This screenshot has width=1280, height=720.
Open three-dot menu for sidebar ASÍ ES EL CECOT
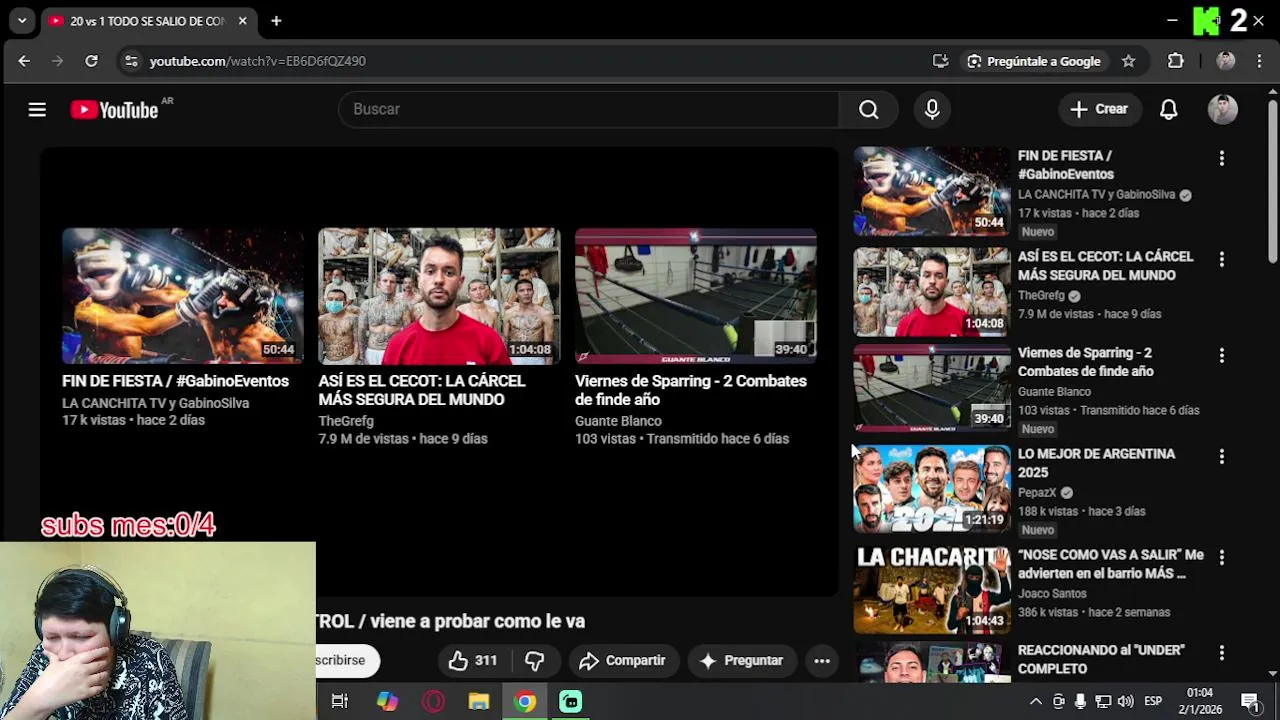(x=1221, y=259)
